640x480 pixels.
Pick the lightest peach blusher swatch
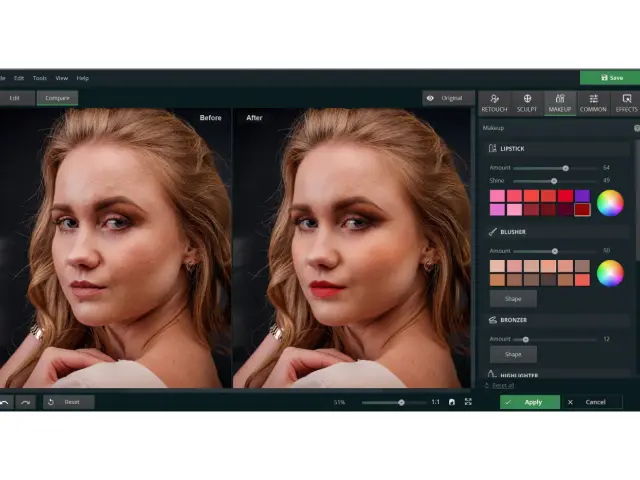498,266
